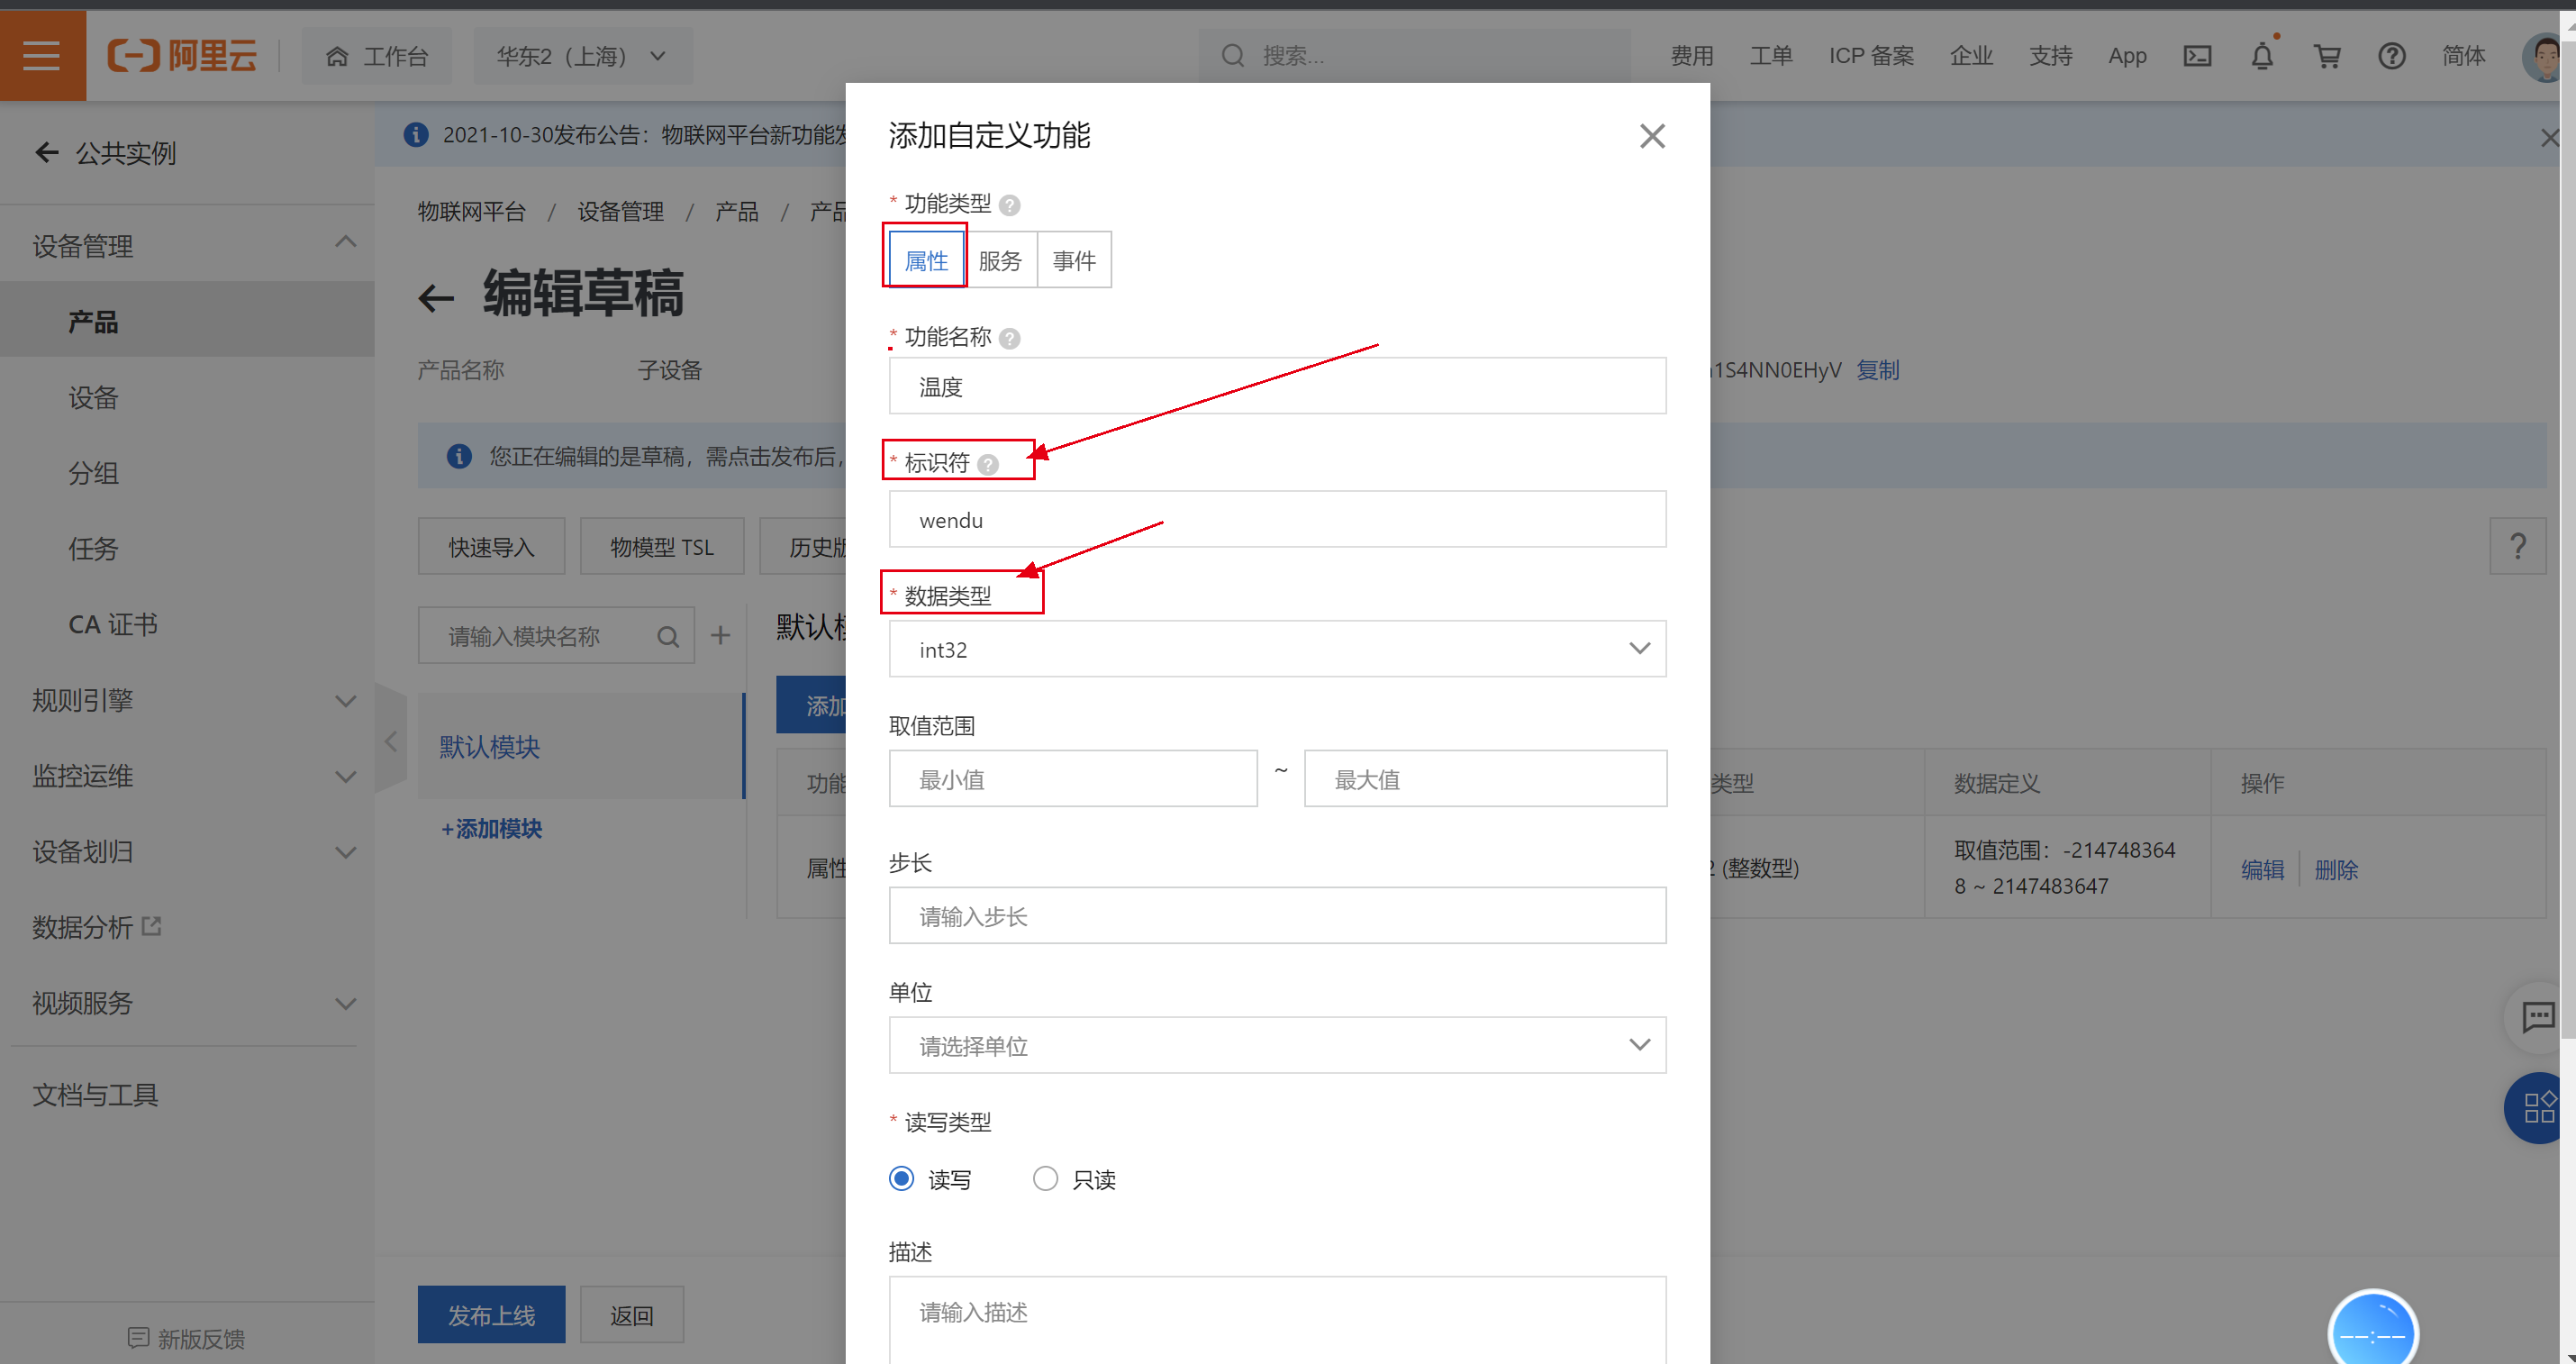Open the shopping cart icon
The width and height of the screenshot is (2576, 1364).
(x=2327, y=56)
